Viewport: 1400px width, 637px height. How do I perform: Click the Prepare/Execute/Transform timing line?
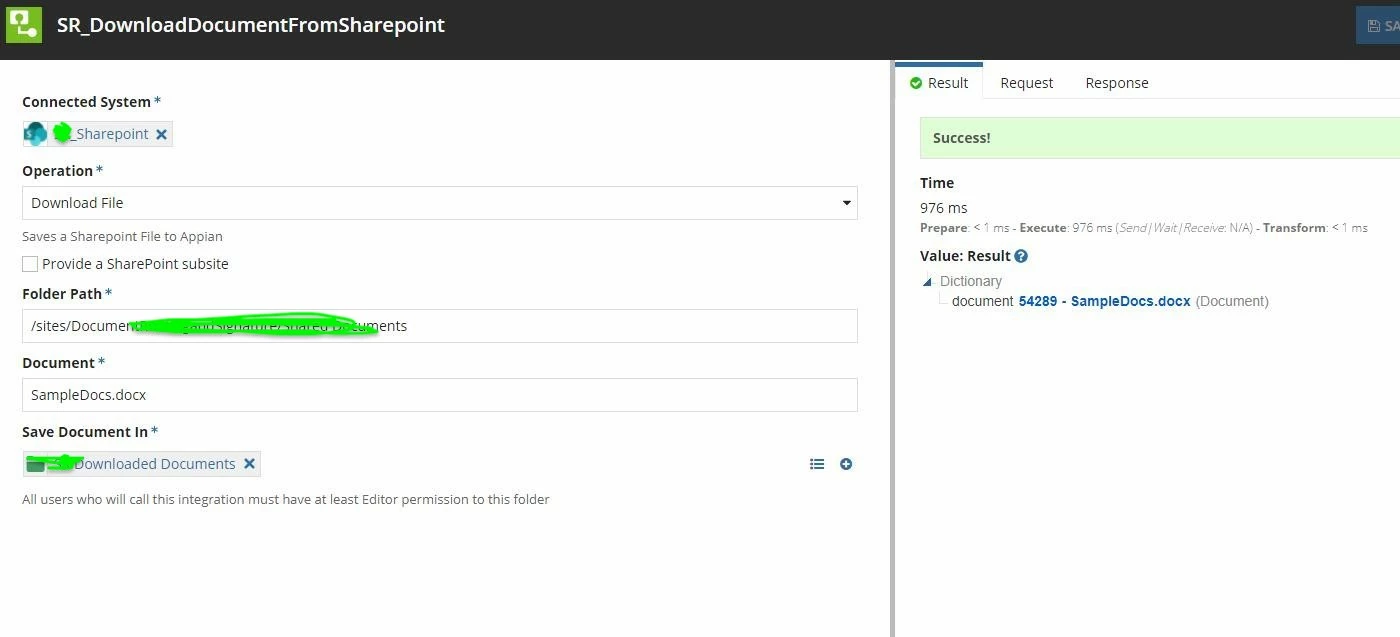pyautogui.click(x=1144, y=228)
